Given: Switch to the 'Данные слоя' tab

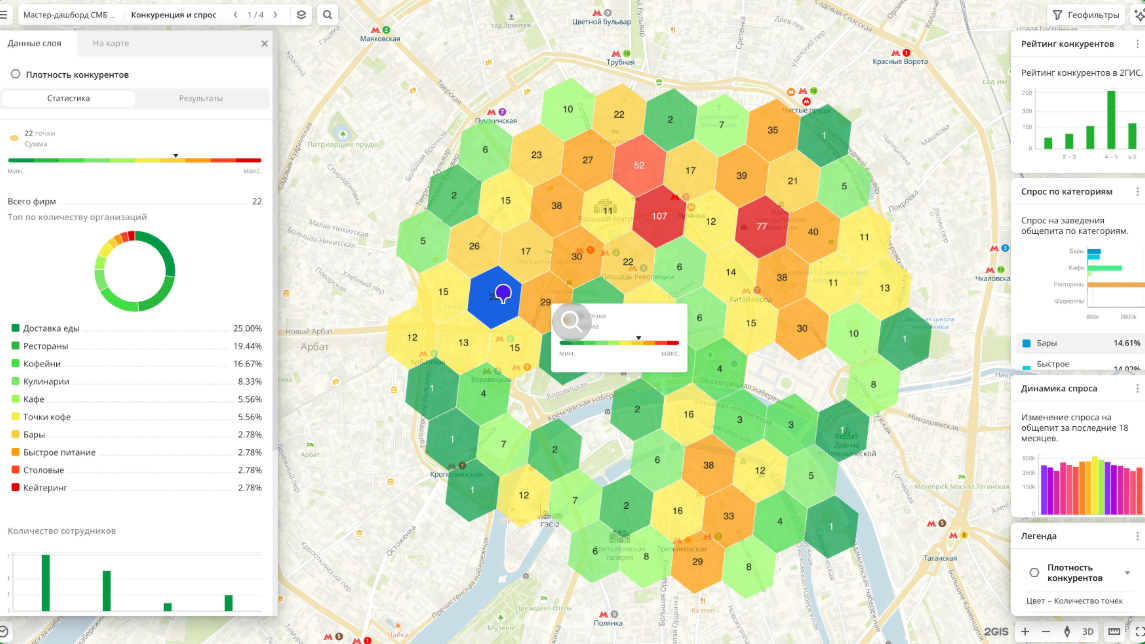Looking at the screenshot, I should point(36,43).
